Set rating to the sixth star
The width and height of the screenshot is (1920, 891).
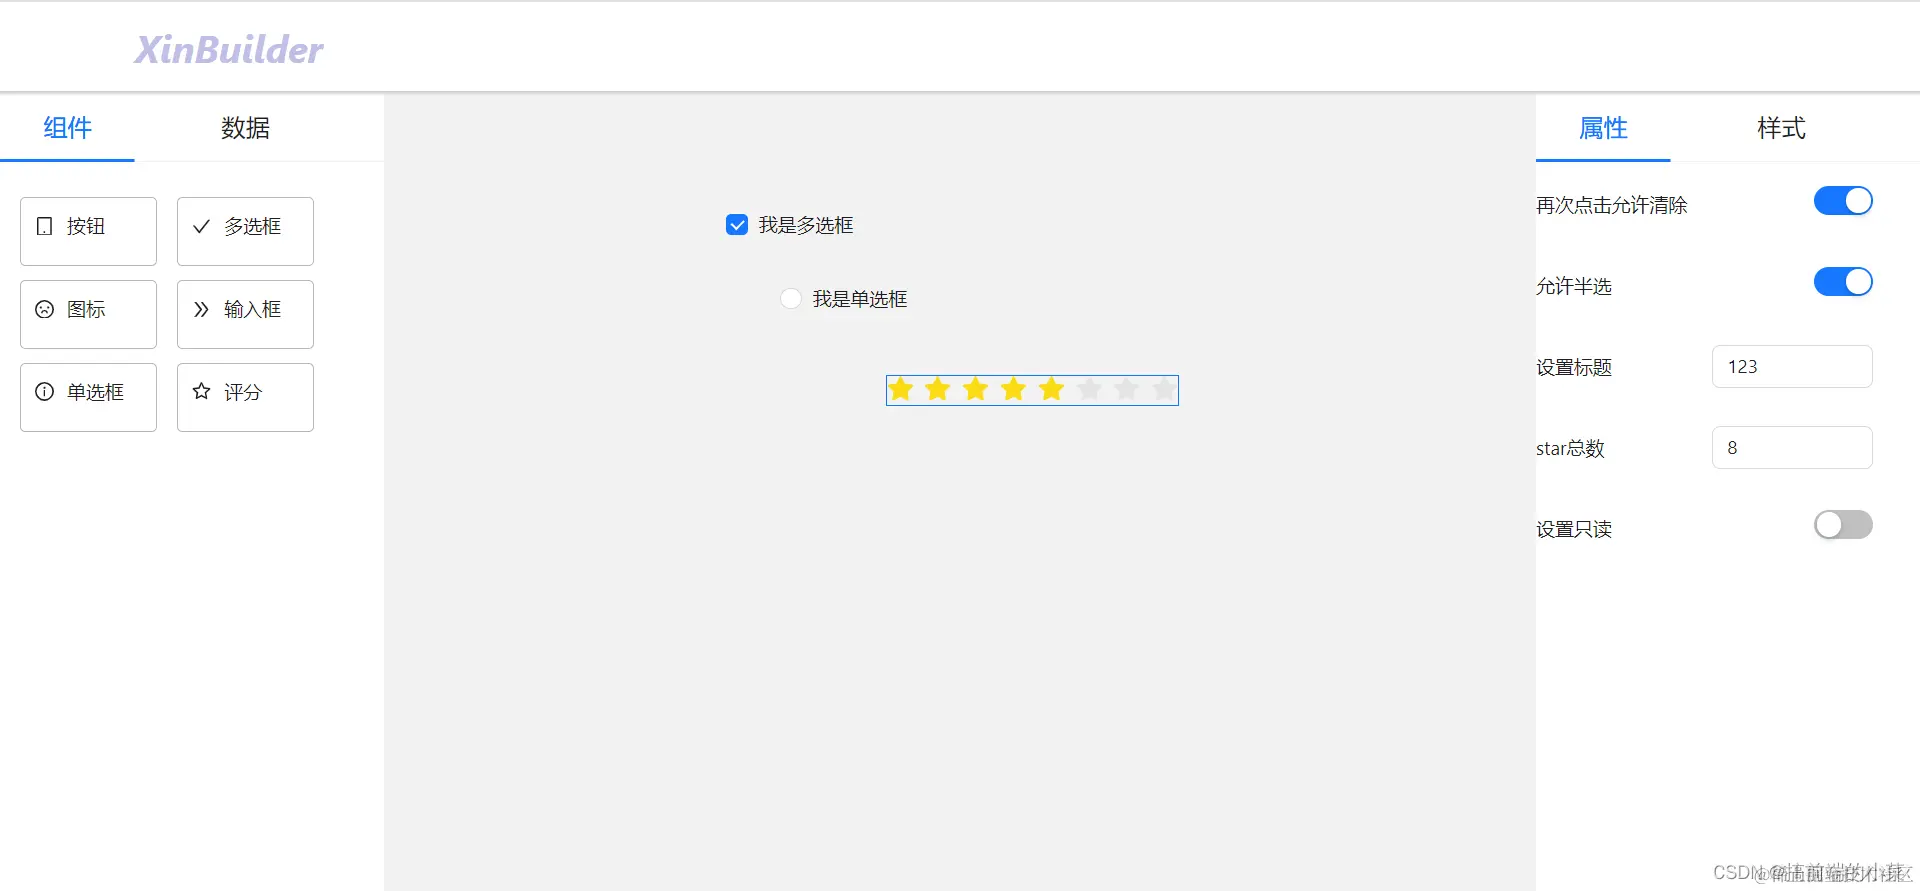[1089, 389]
